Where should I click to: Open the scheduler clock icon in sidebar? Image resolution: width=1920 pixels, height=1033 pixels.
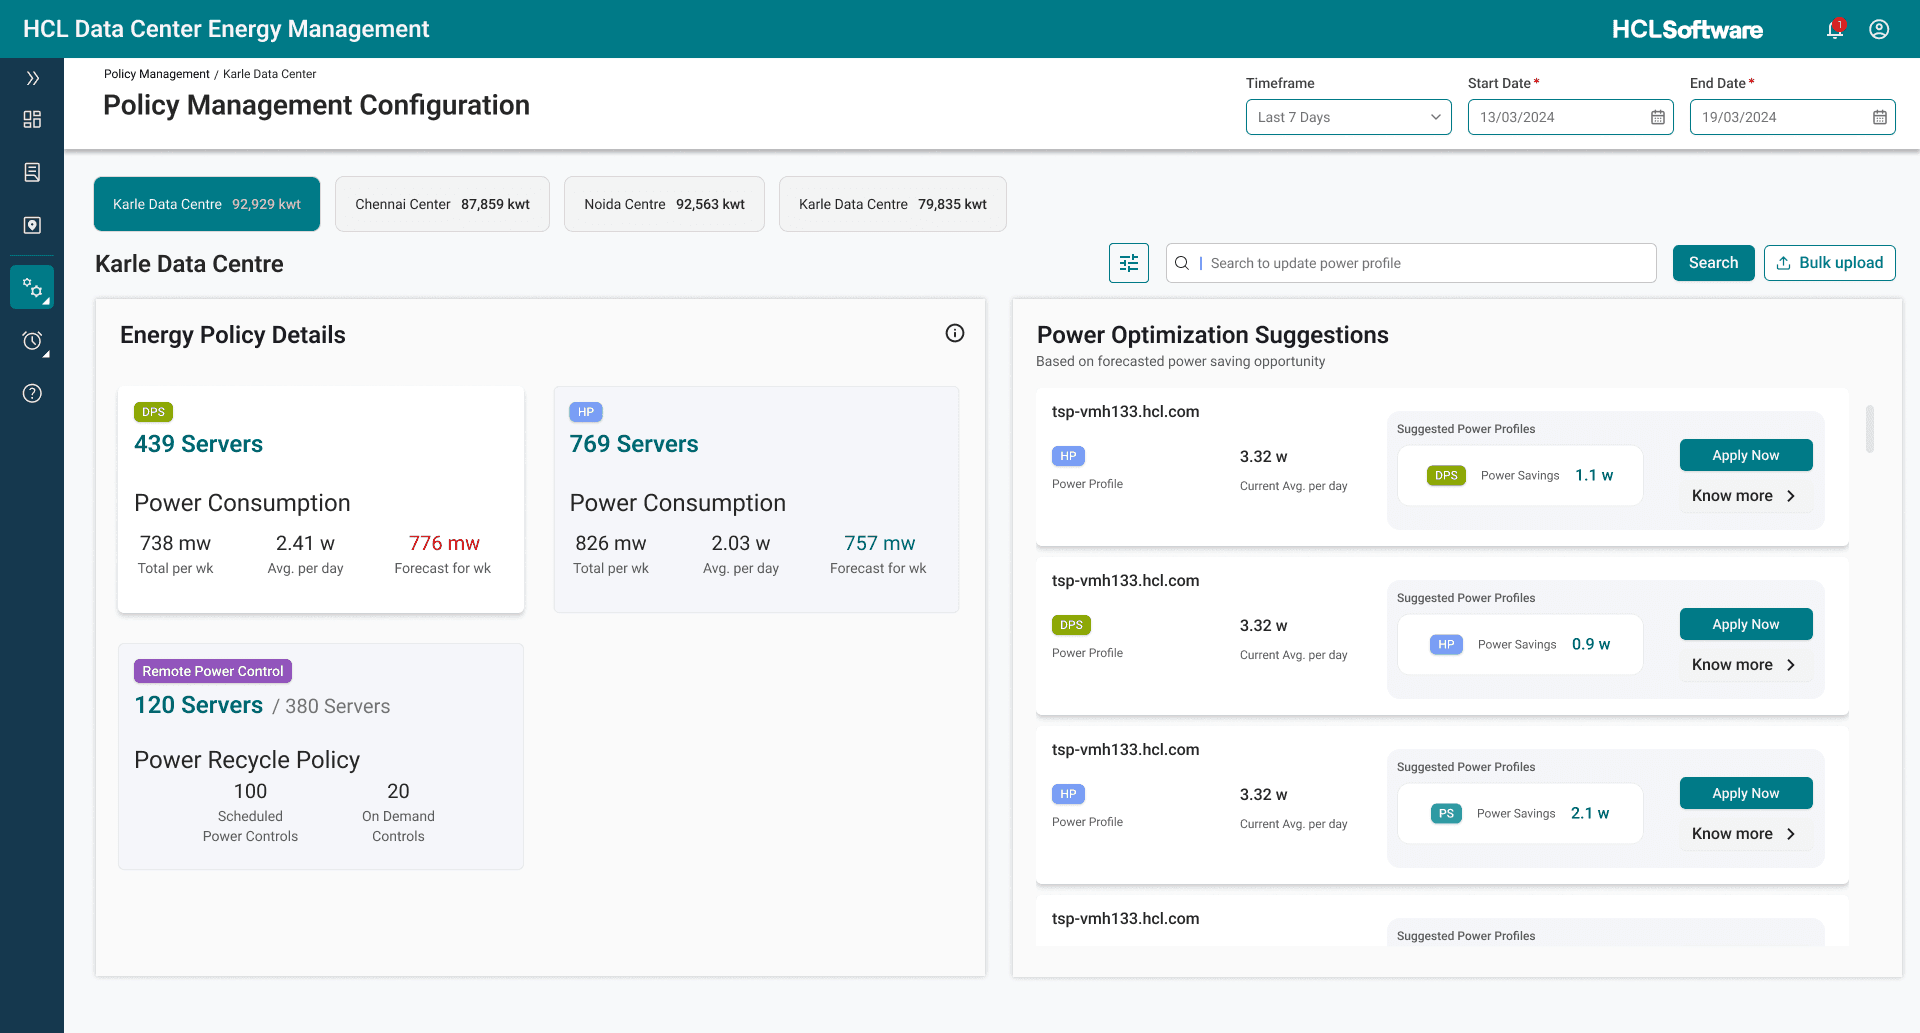32,341
